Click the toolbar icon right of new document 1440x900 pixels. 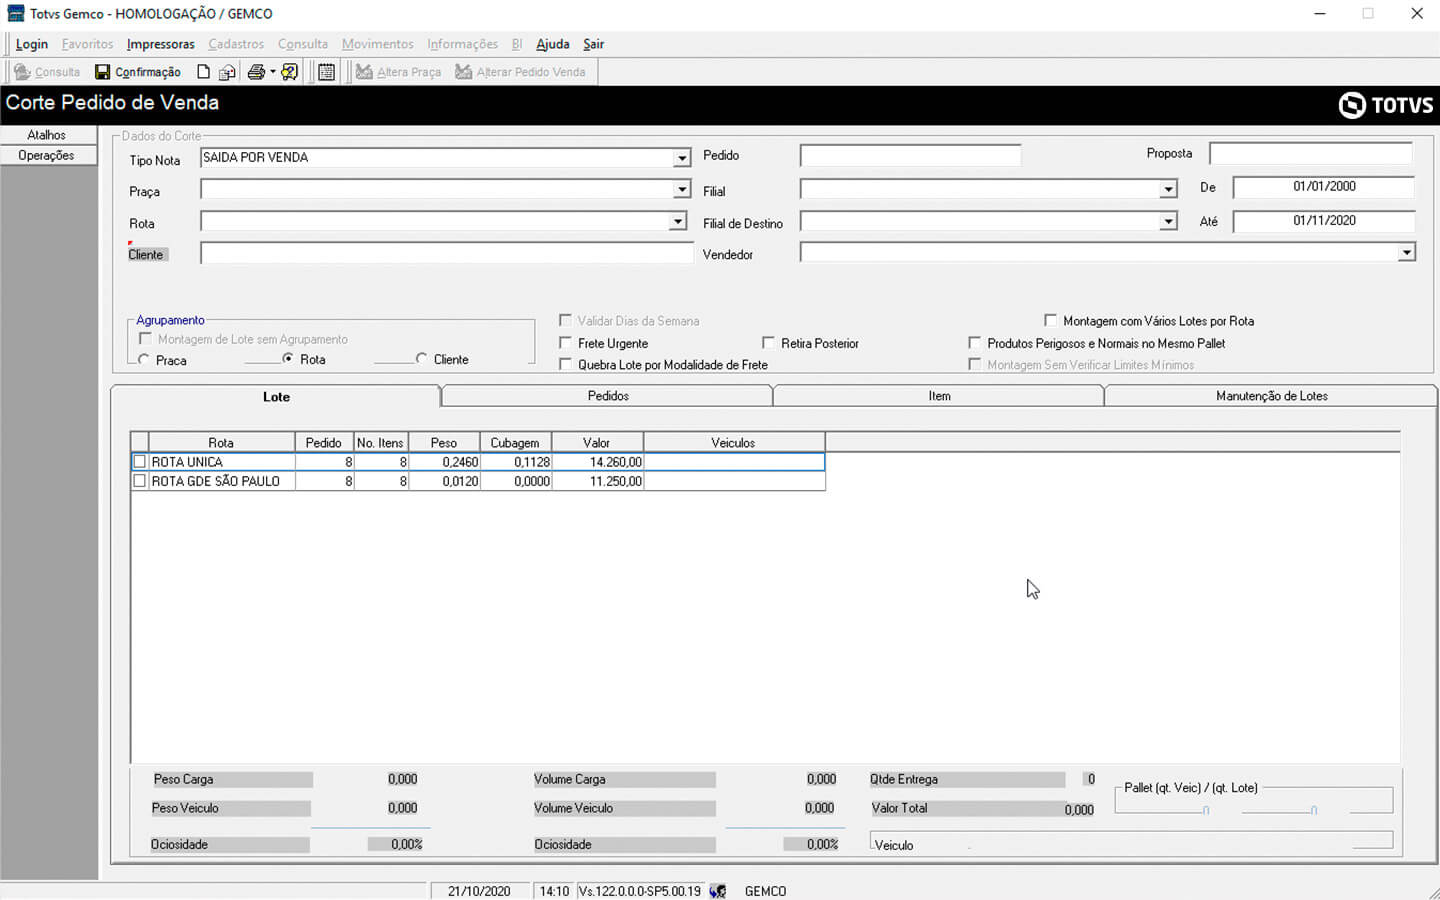(x=227, y=72)
